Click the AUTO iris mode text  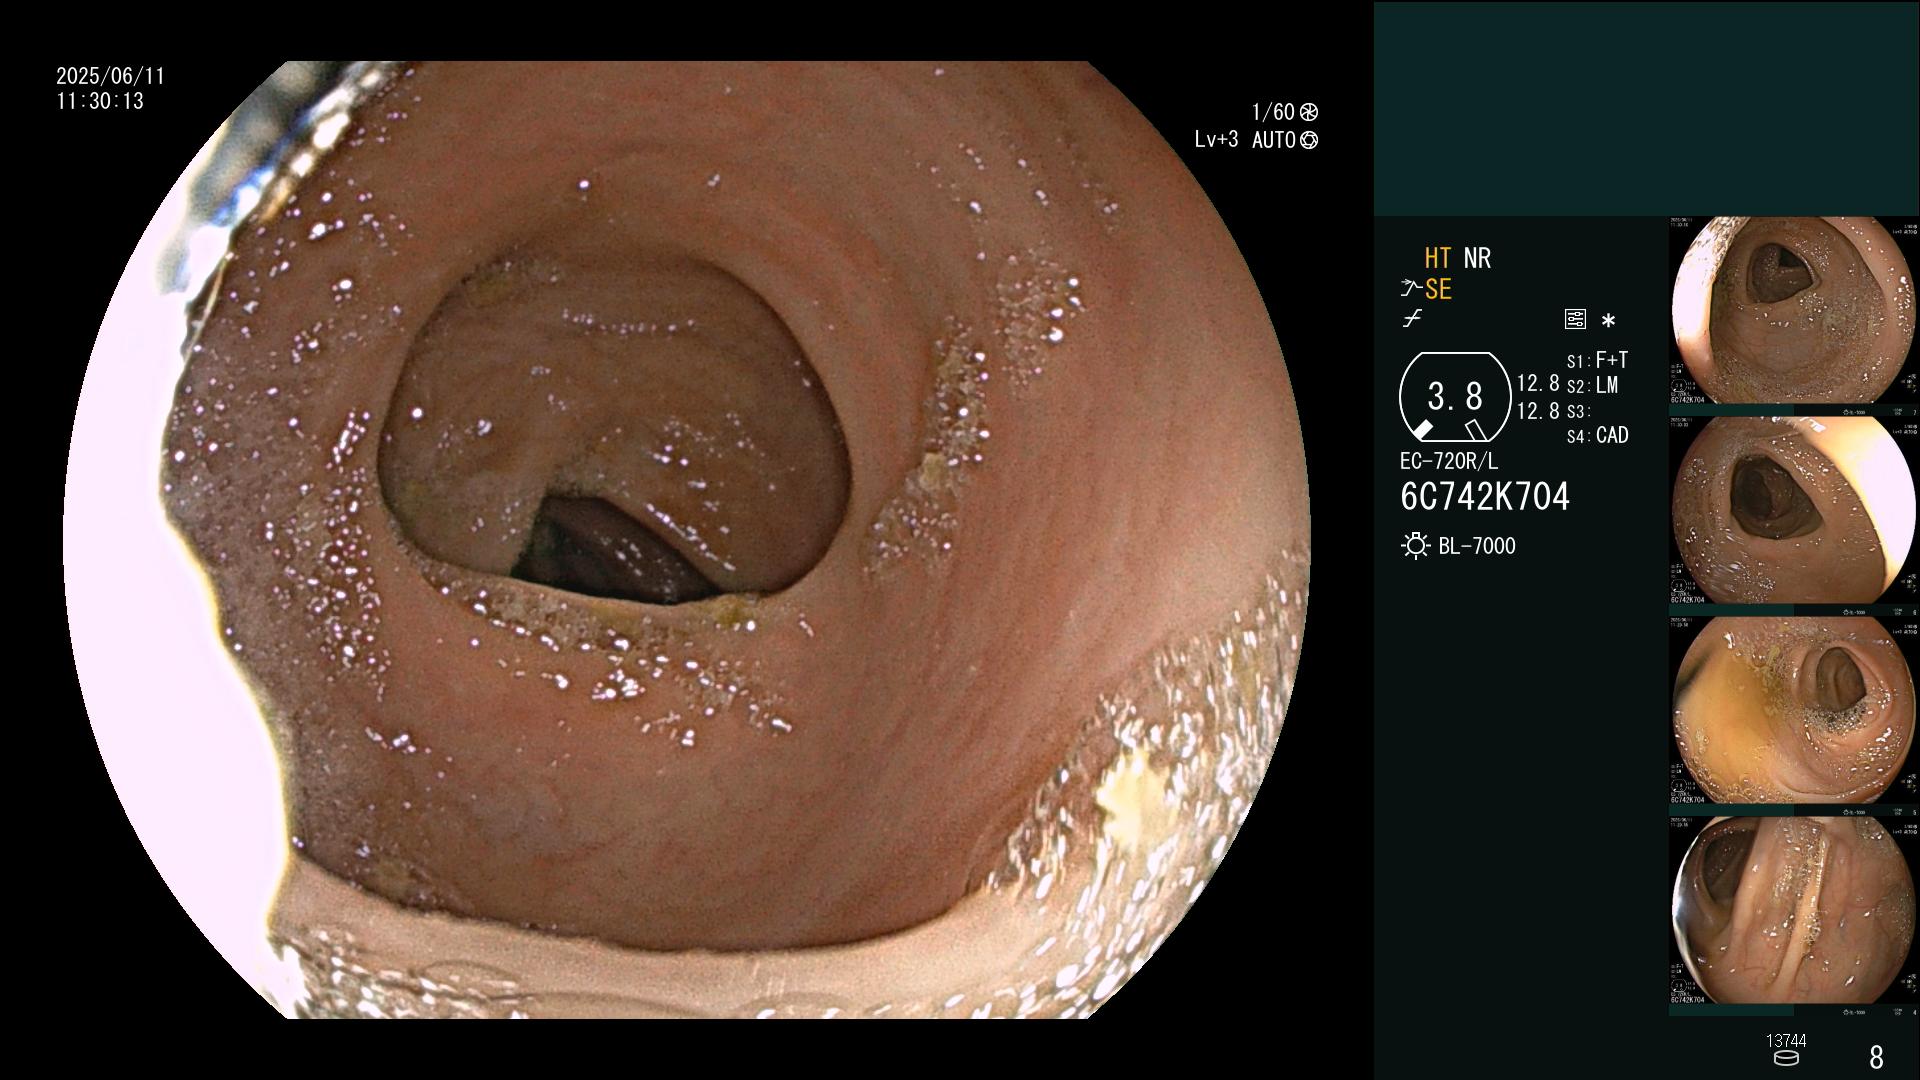(1274, 140)
